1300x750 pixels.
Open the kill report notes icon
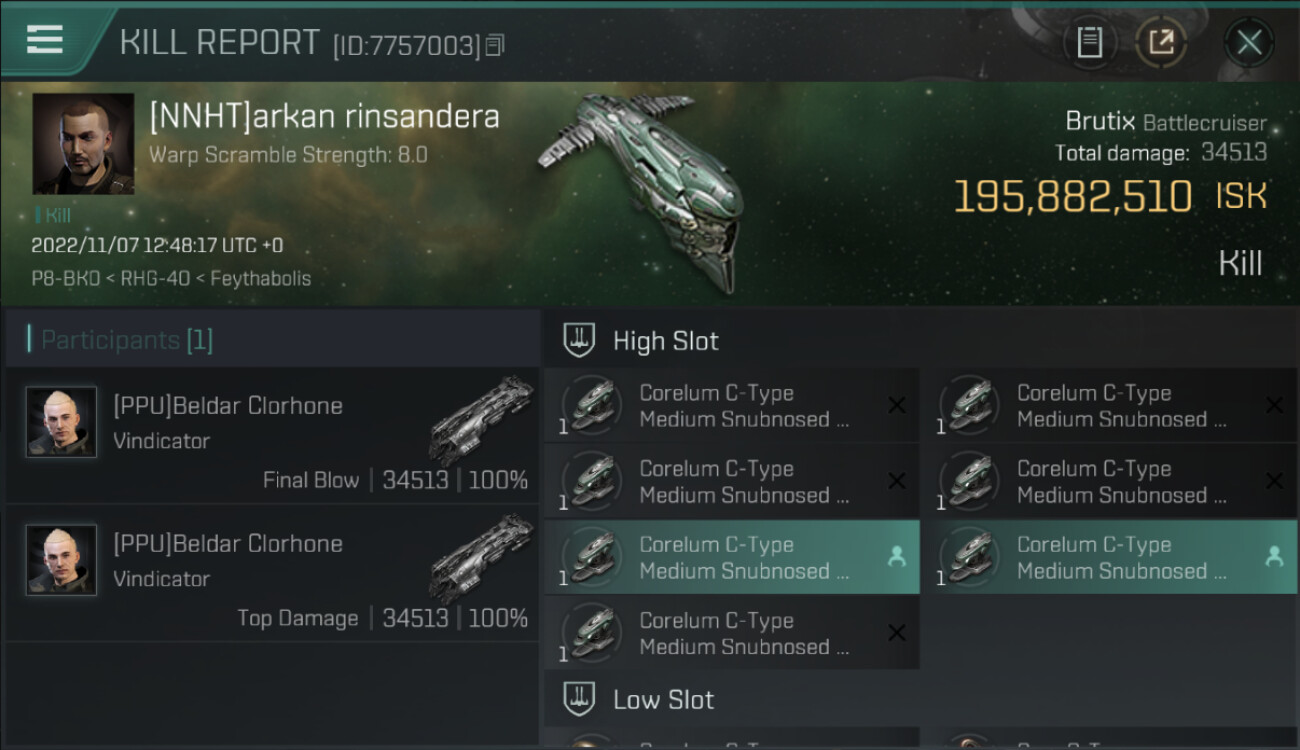(1089, 42)
